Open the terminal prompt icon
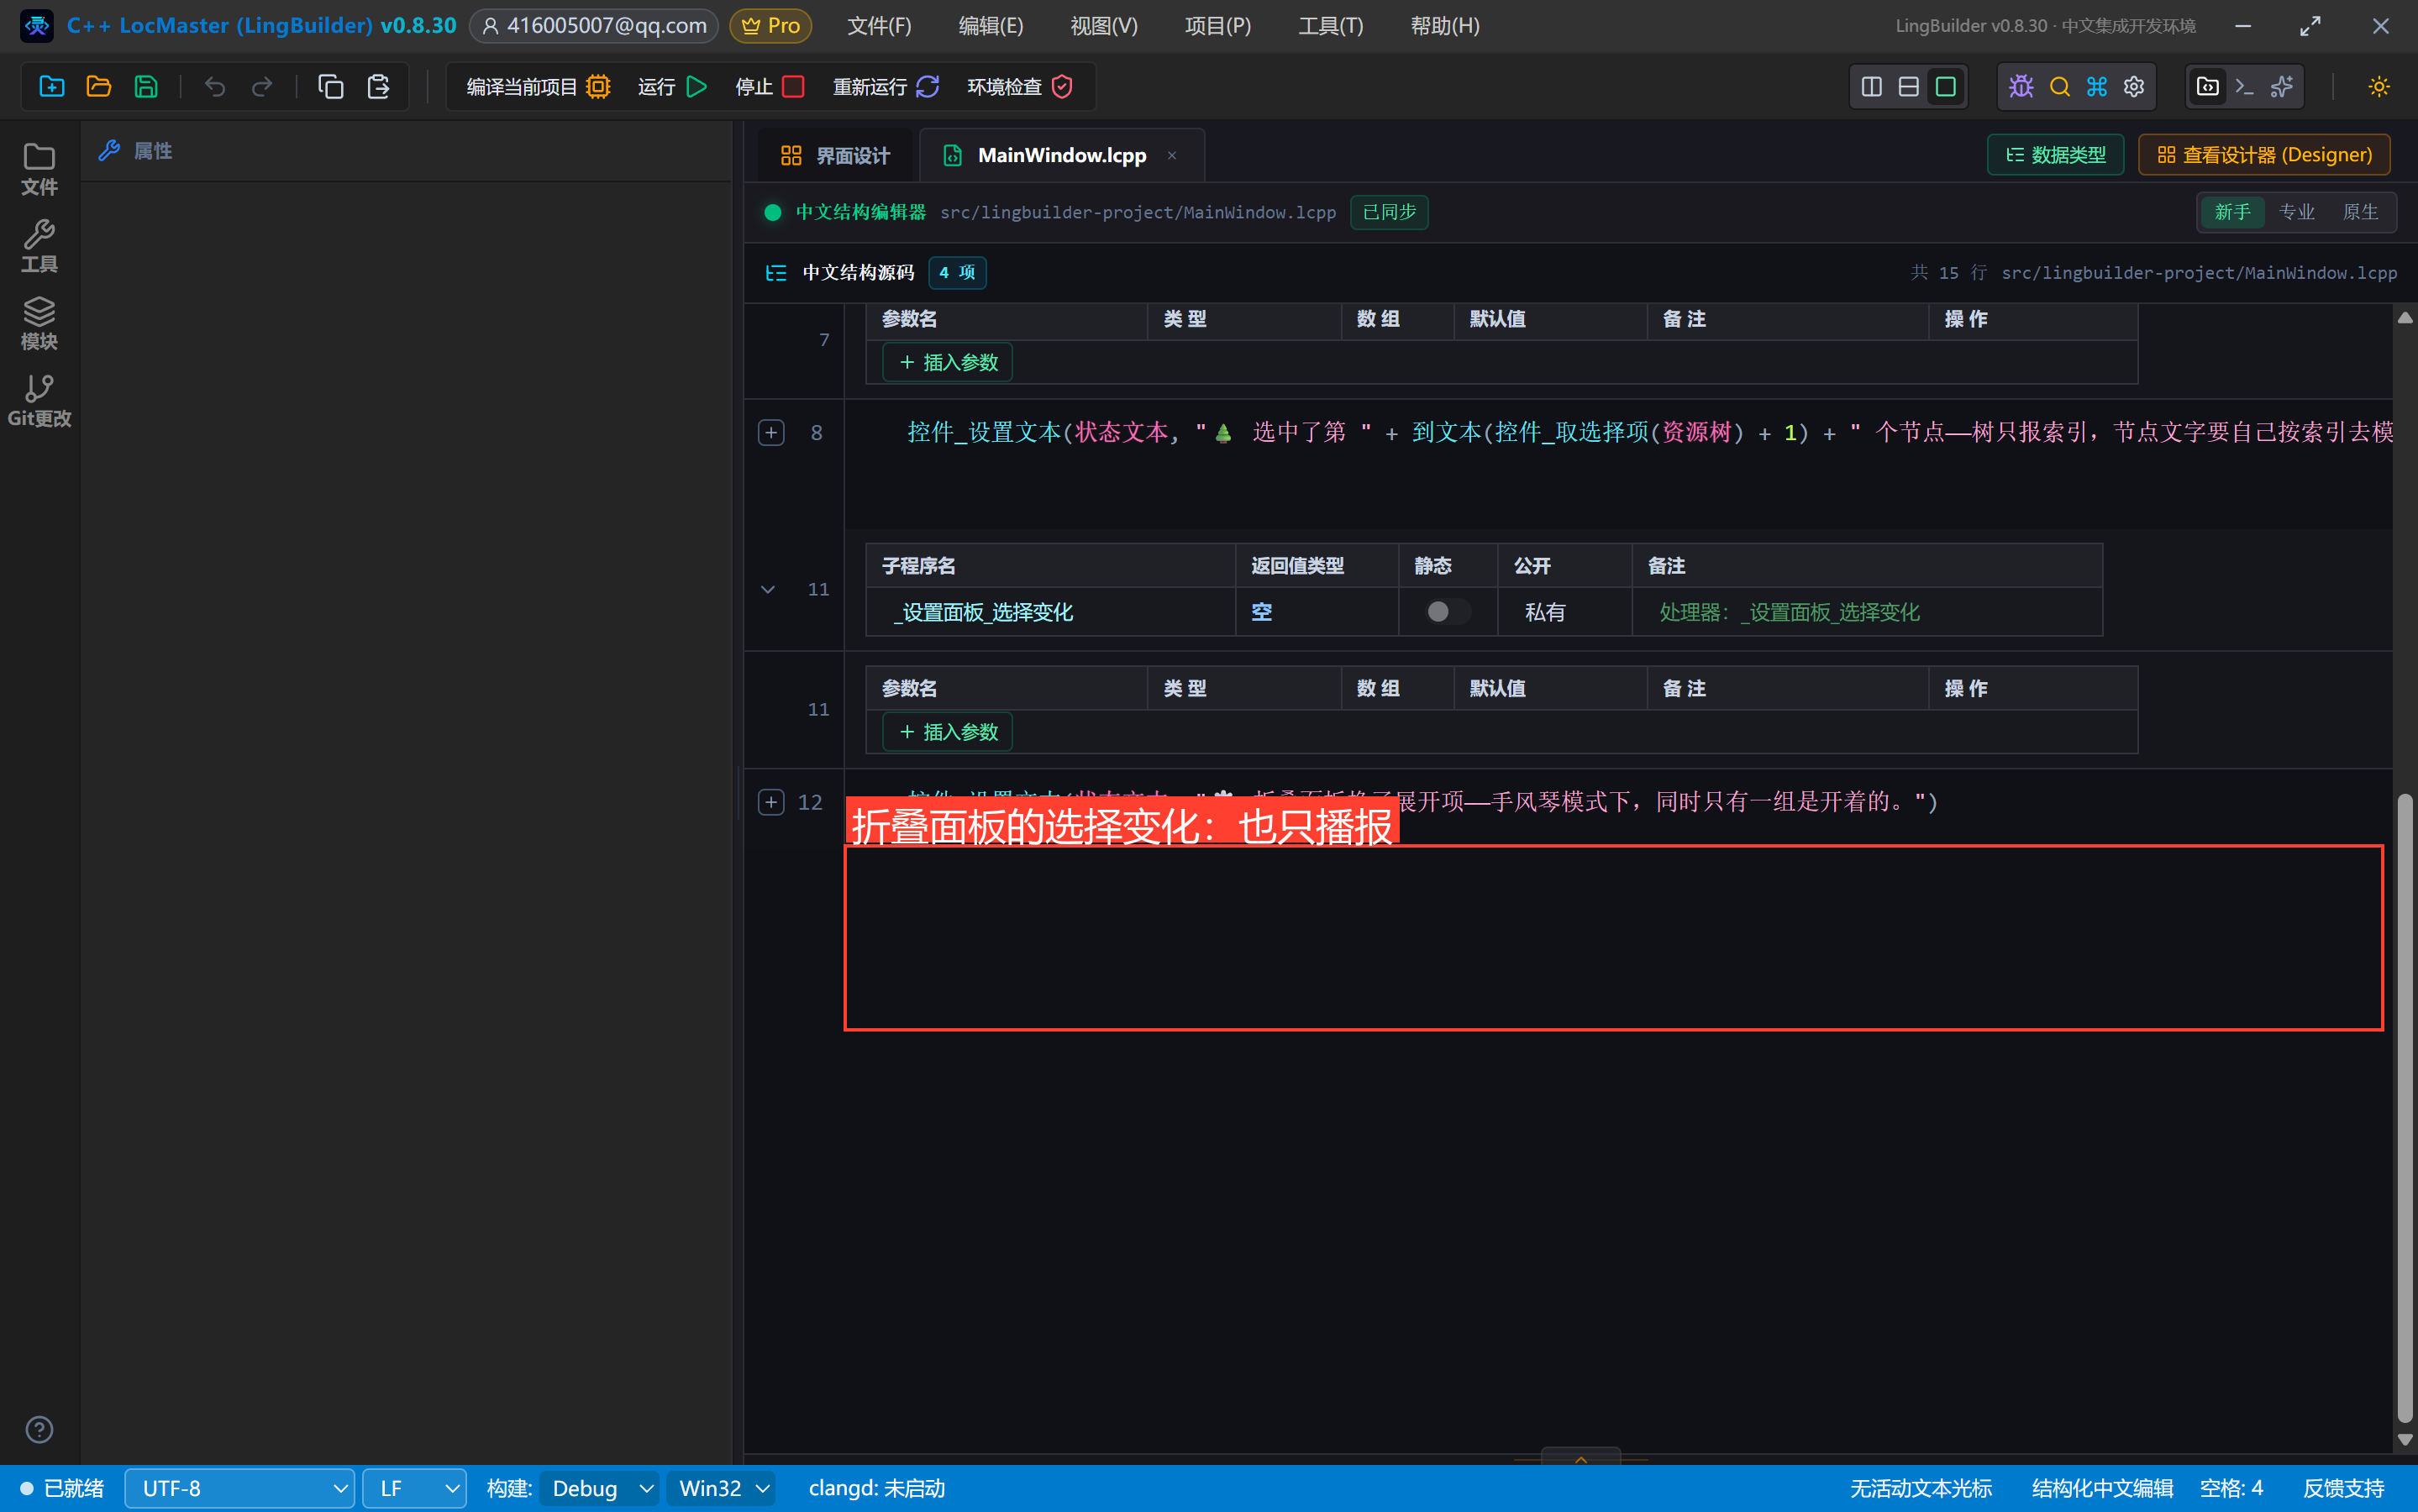This screenshot has width=2418, height=1512. 2245,87
